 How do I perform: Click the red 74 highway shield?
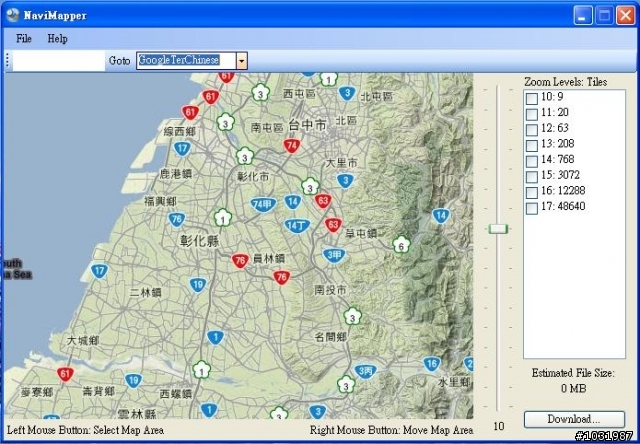click(x=291, y=146)
